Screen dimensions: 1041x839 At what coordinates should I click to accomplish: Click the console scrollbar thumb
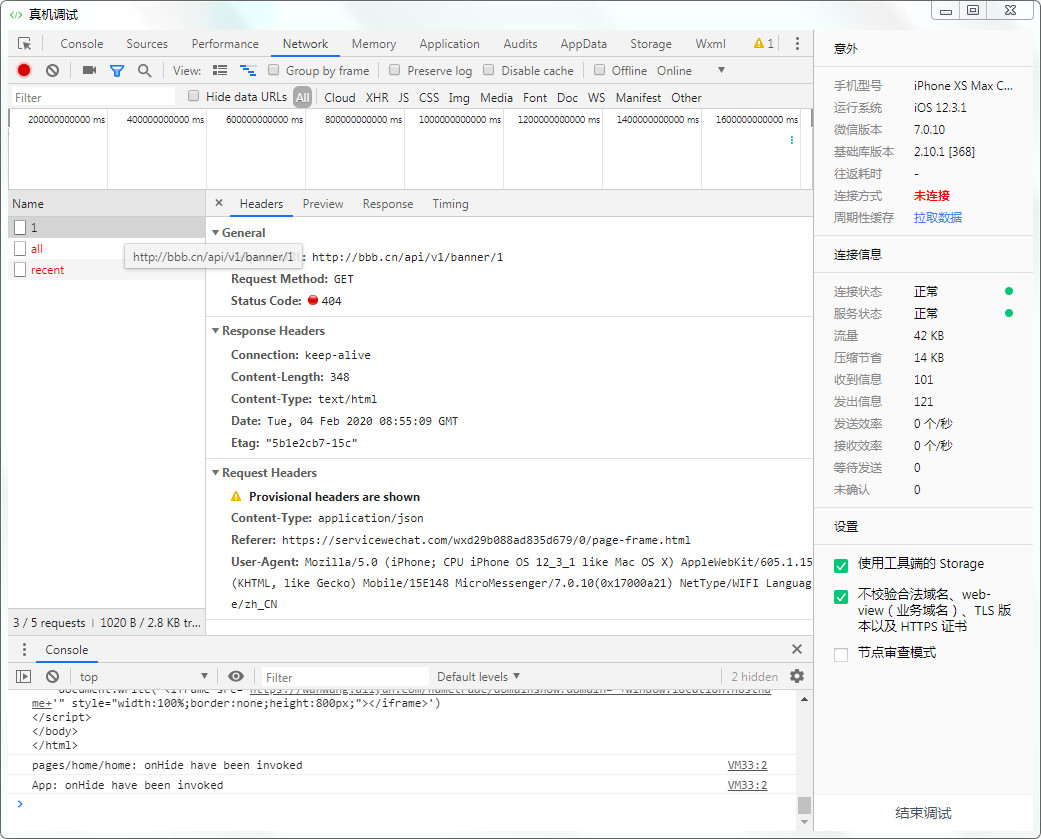pos(804,805)
